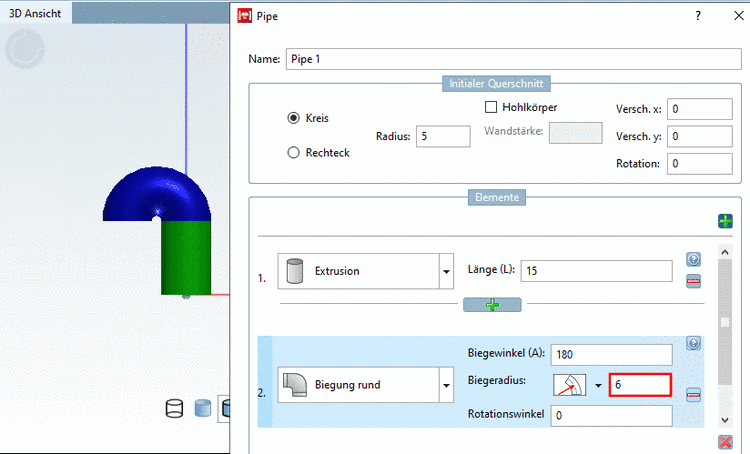Remove the Extrusion element with minus icon
Screen dimensions: 750x454
point(694,281)
